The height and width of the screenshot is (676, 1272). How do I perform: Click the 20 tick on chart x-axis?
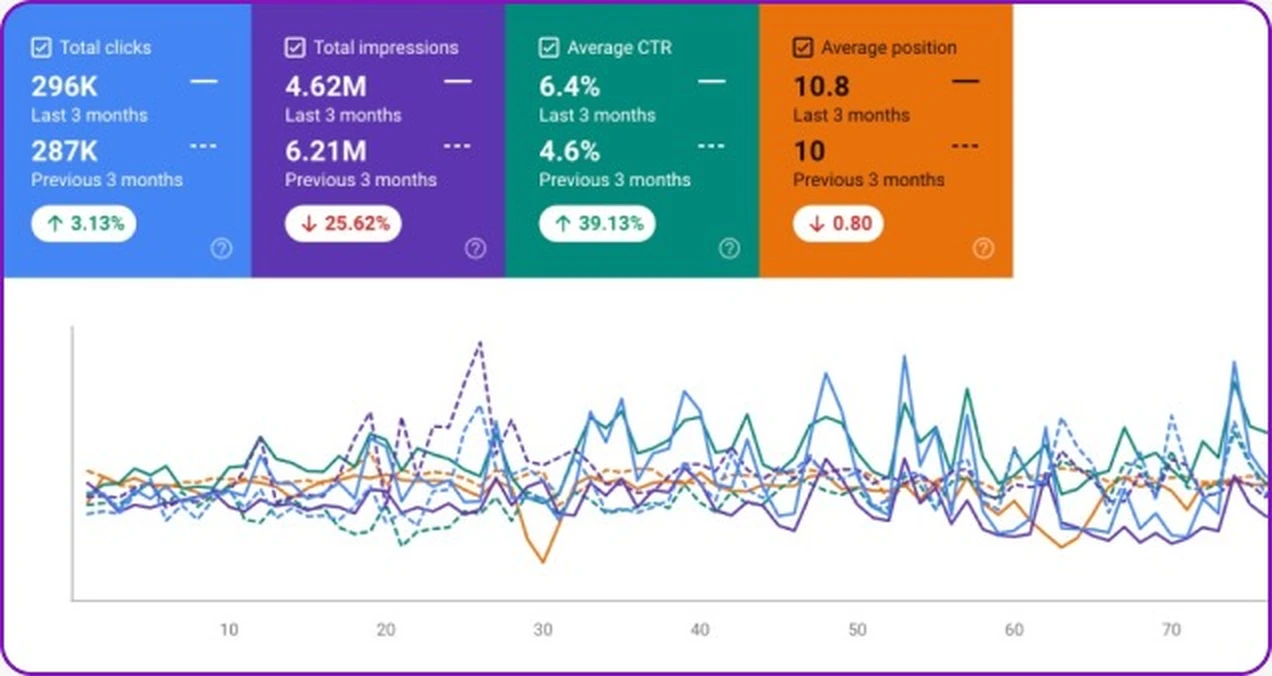(x=386, y=630)
